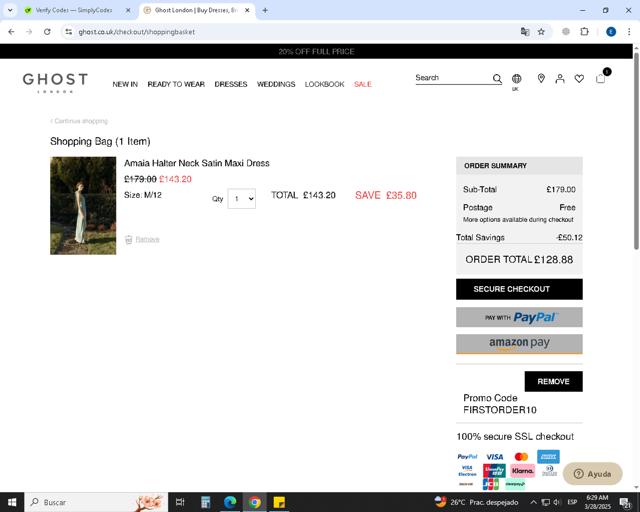The height and width of the screenshot is (512, 640).
Task: Open the tab search chevron
Action: coord(10,10)
